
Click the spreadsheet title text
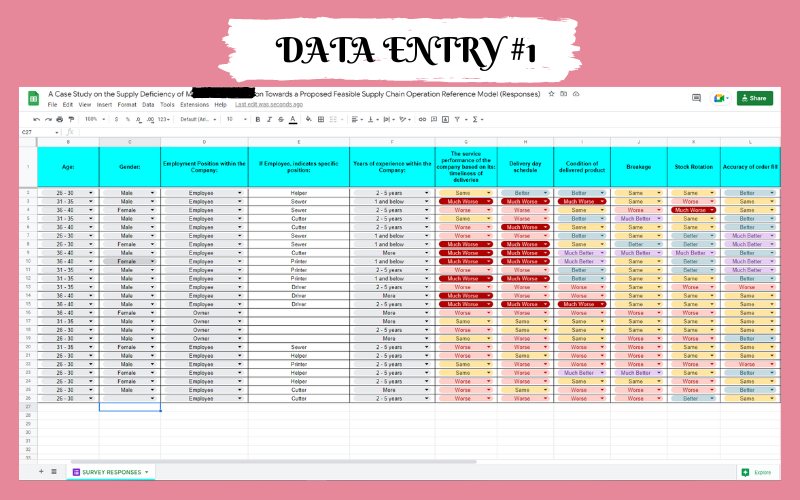click(x=294, y=94)
